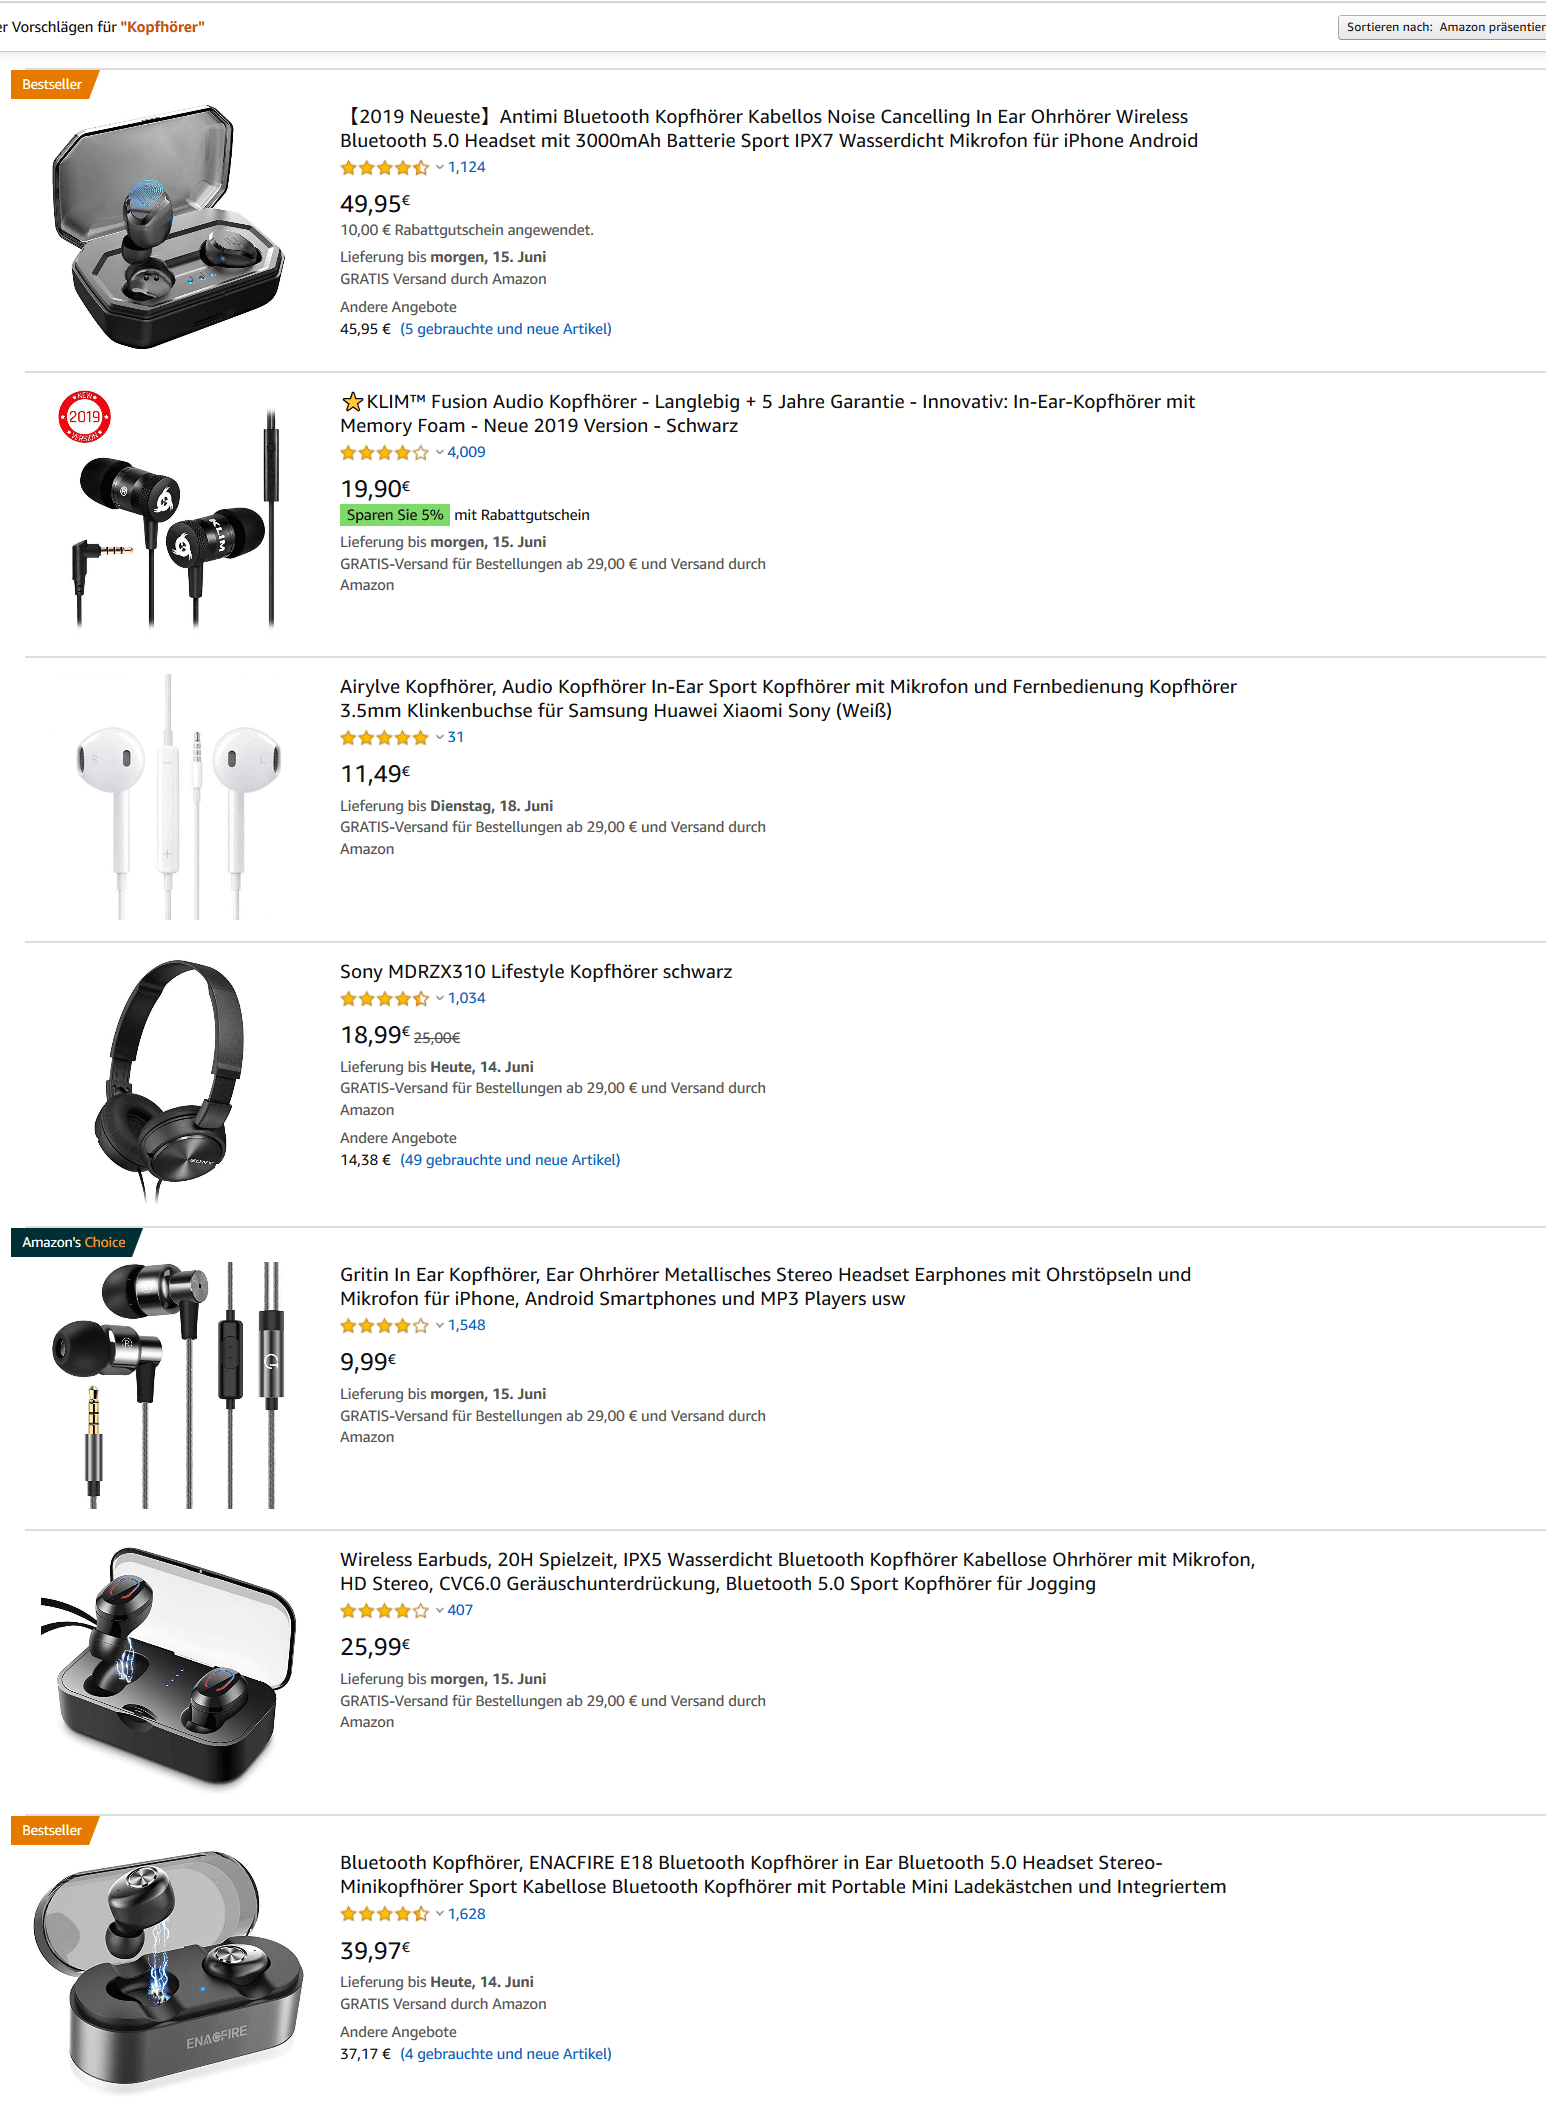
Task: Open the Airylve Kopfhörer product title
Action: 788,698
